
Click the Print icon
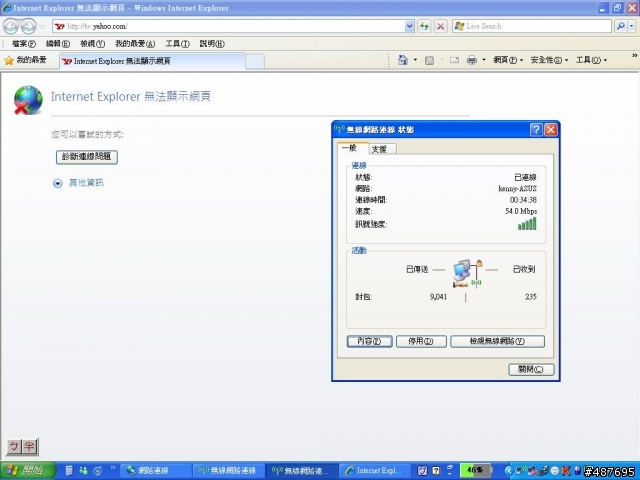click(472, 60)
